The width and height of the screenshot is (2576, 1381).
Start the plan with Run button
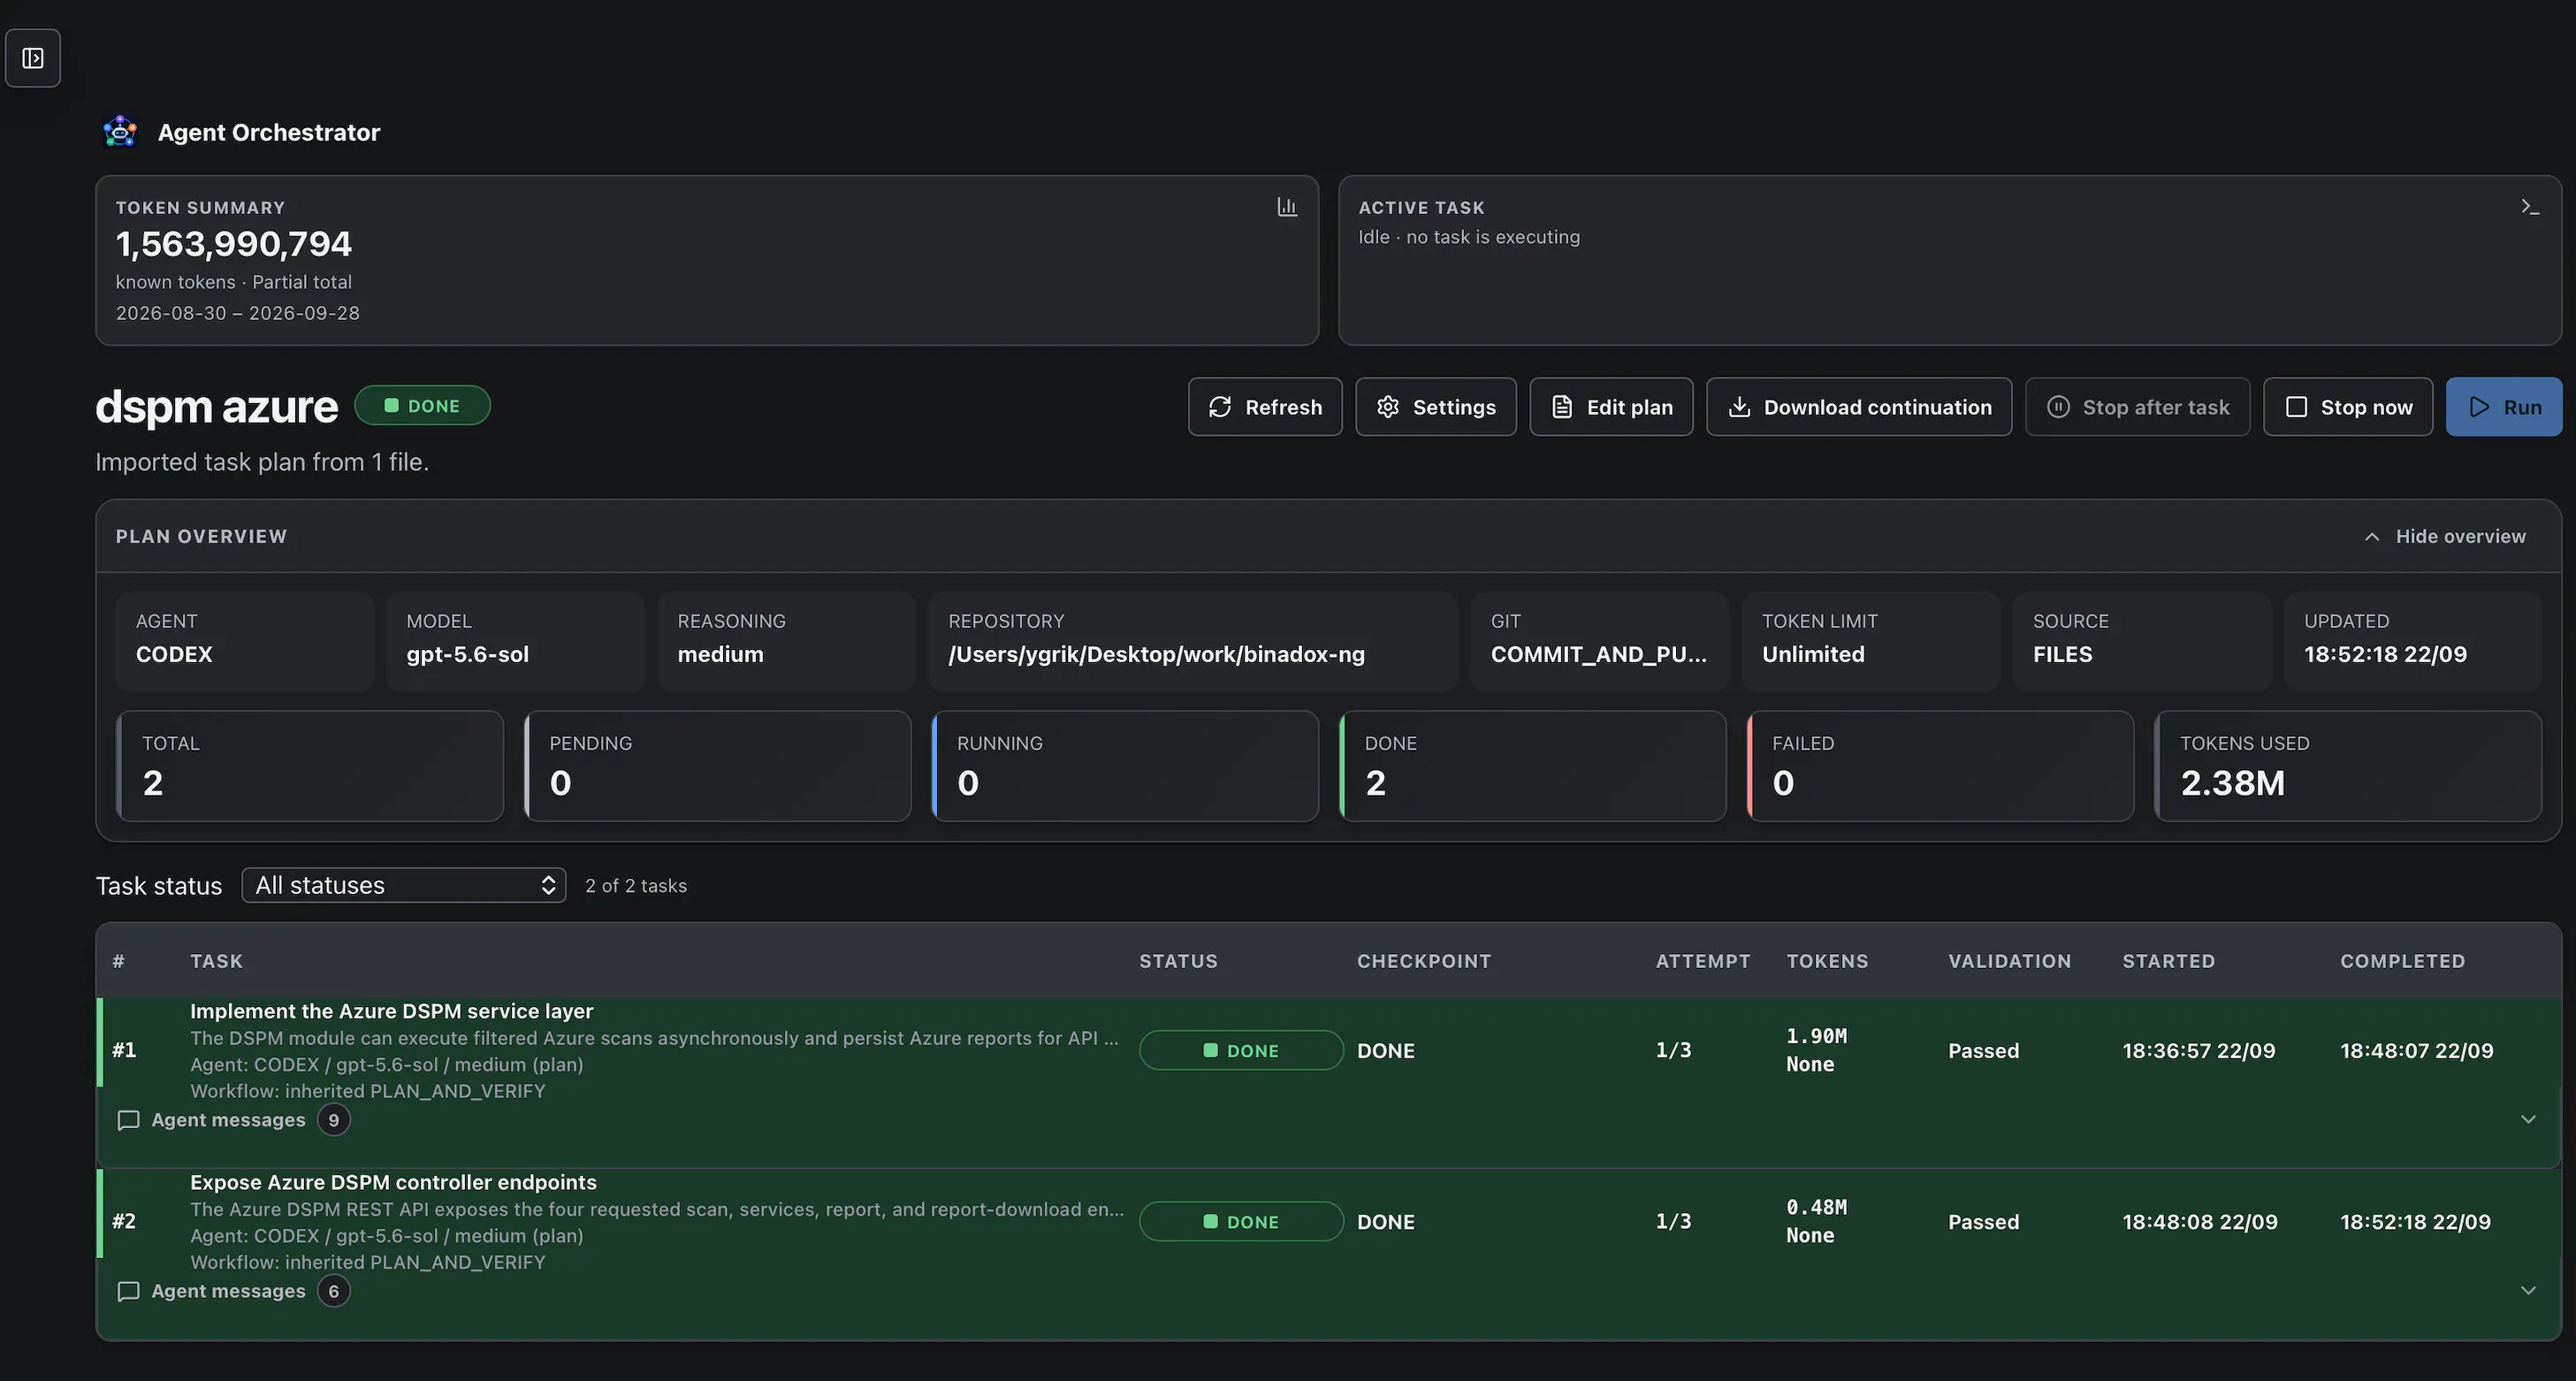pos(2504,407)
